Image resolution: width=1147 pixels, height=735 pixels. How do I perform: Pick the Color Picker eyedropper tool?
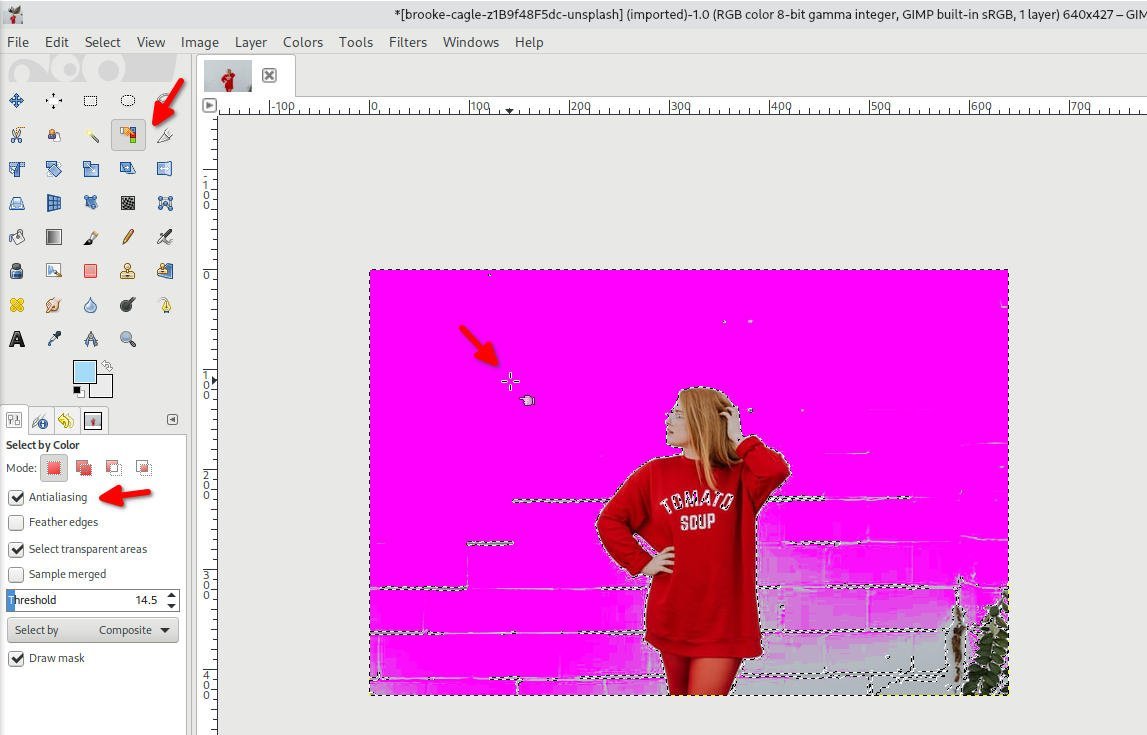[x=54, y=338]
